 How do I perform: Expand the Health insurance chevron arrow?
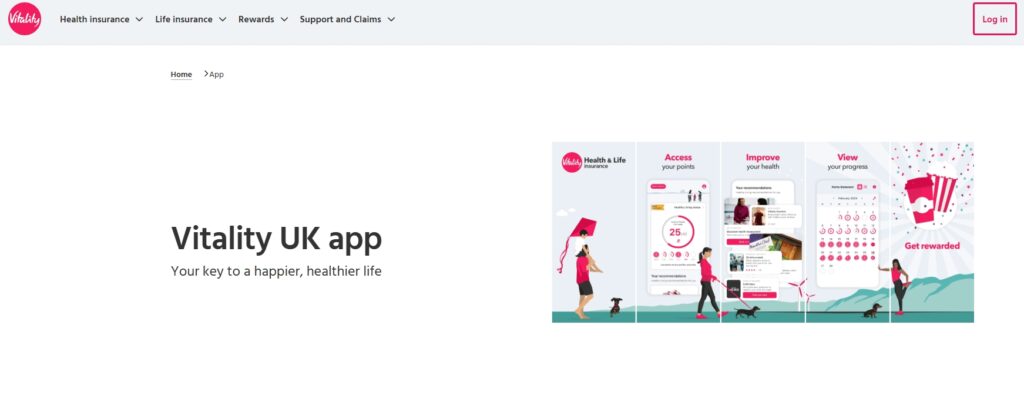tap(139, 20)
